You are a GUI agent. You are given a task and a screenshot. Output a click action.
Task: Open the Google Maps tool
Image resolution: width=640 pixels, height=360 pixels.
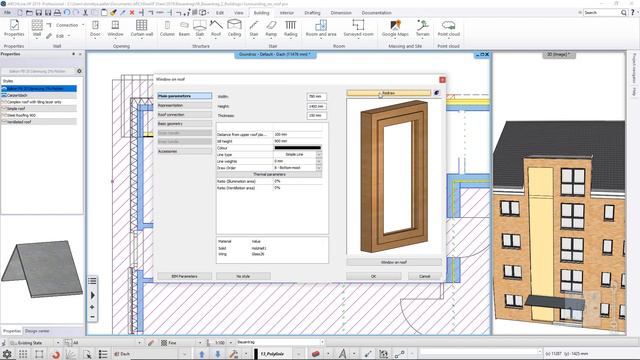pyautogui.click(x=395, y=29)
